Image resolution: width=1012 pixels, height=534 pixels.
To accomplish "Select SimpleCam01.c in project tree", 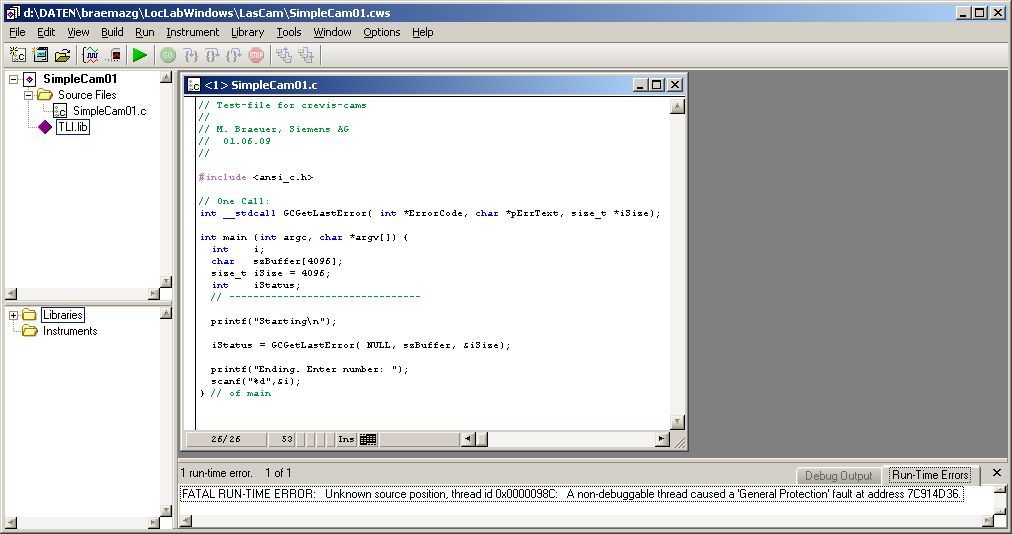I will 109,111.
